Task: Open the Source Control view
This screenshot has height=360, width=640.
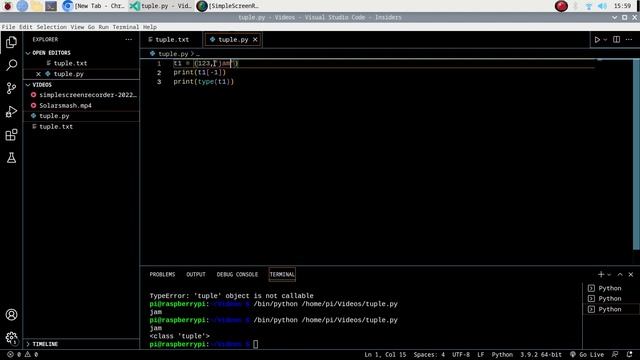Action: (11, 88)
